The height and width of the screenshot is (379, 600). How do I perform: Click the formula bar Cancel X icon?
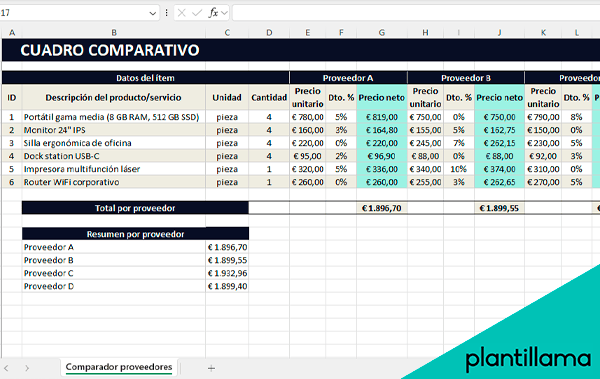(182, 13)
